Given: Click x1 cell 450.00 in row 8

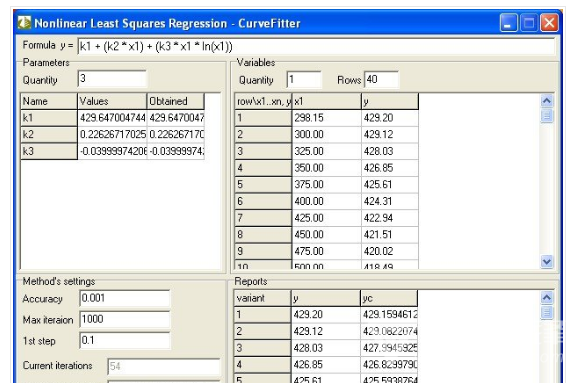Looking at the screenshot, I should 327,235.
